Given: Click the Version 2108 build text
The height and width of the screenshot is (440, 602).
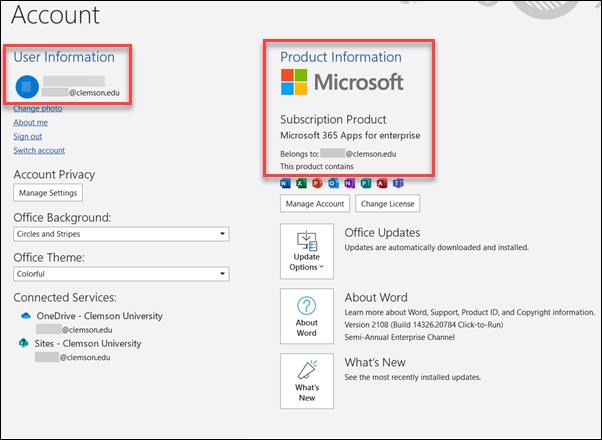Looking at the screenshot, I should (x=423, y=325).
